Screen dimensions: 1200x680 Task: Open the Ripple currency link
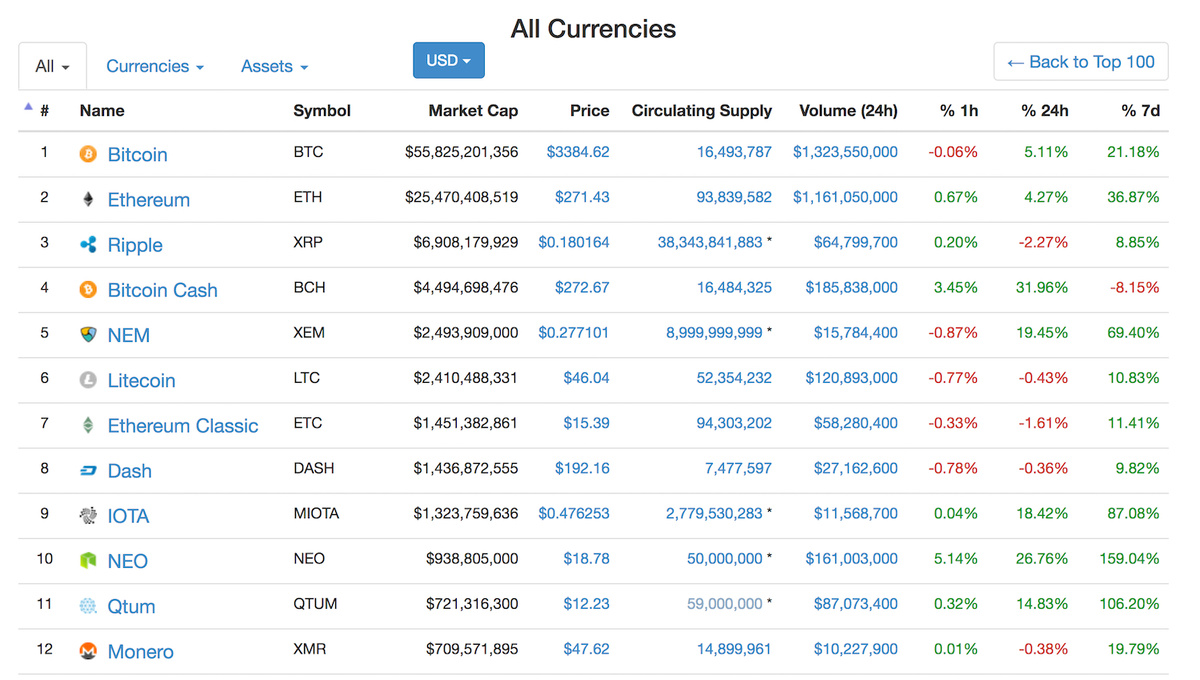[135, 245]
